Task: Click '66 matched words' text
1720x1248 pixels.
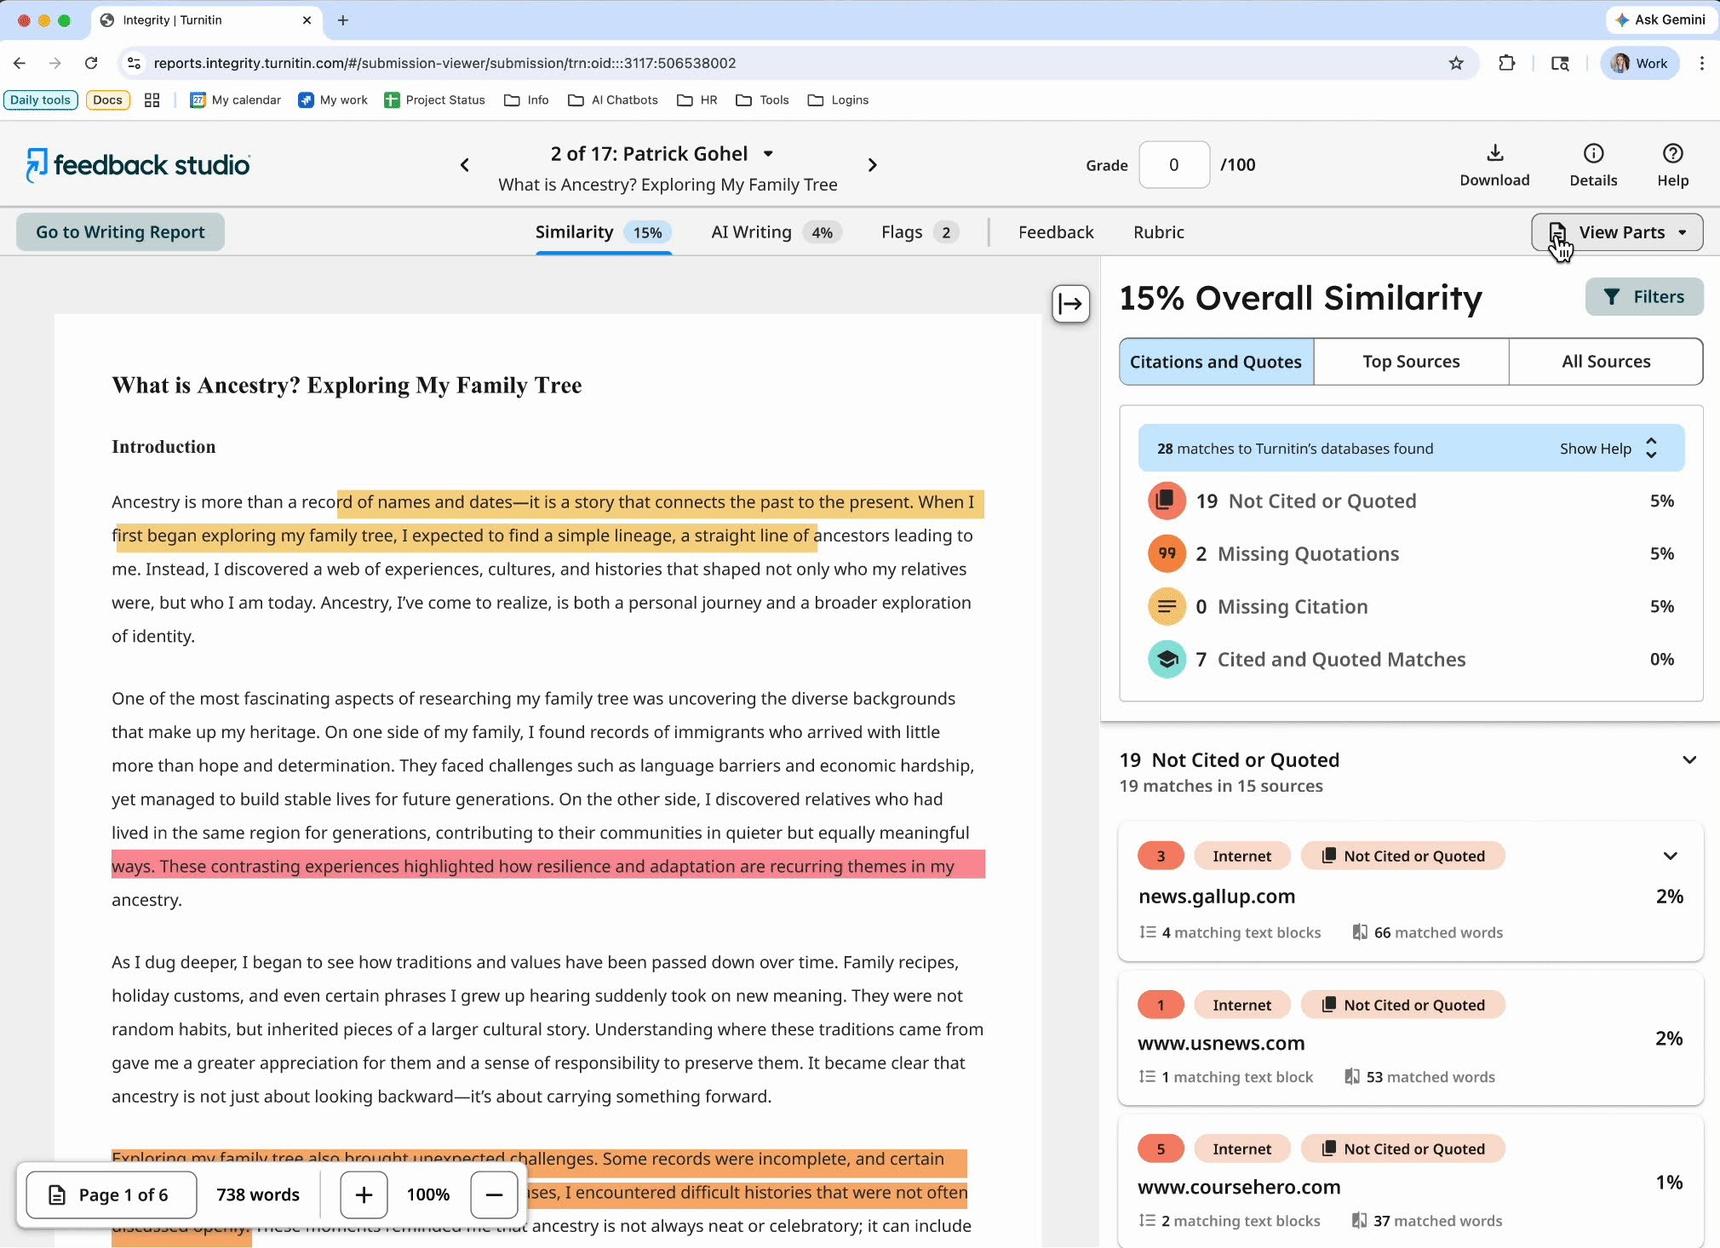Action: (x=1438, y=933)
